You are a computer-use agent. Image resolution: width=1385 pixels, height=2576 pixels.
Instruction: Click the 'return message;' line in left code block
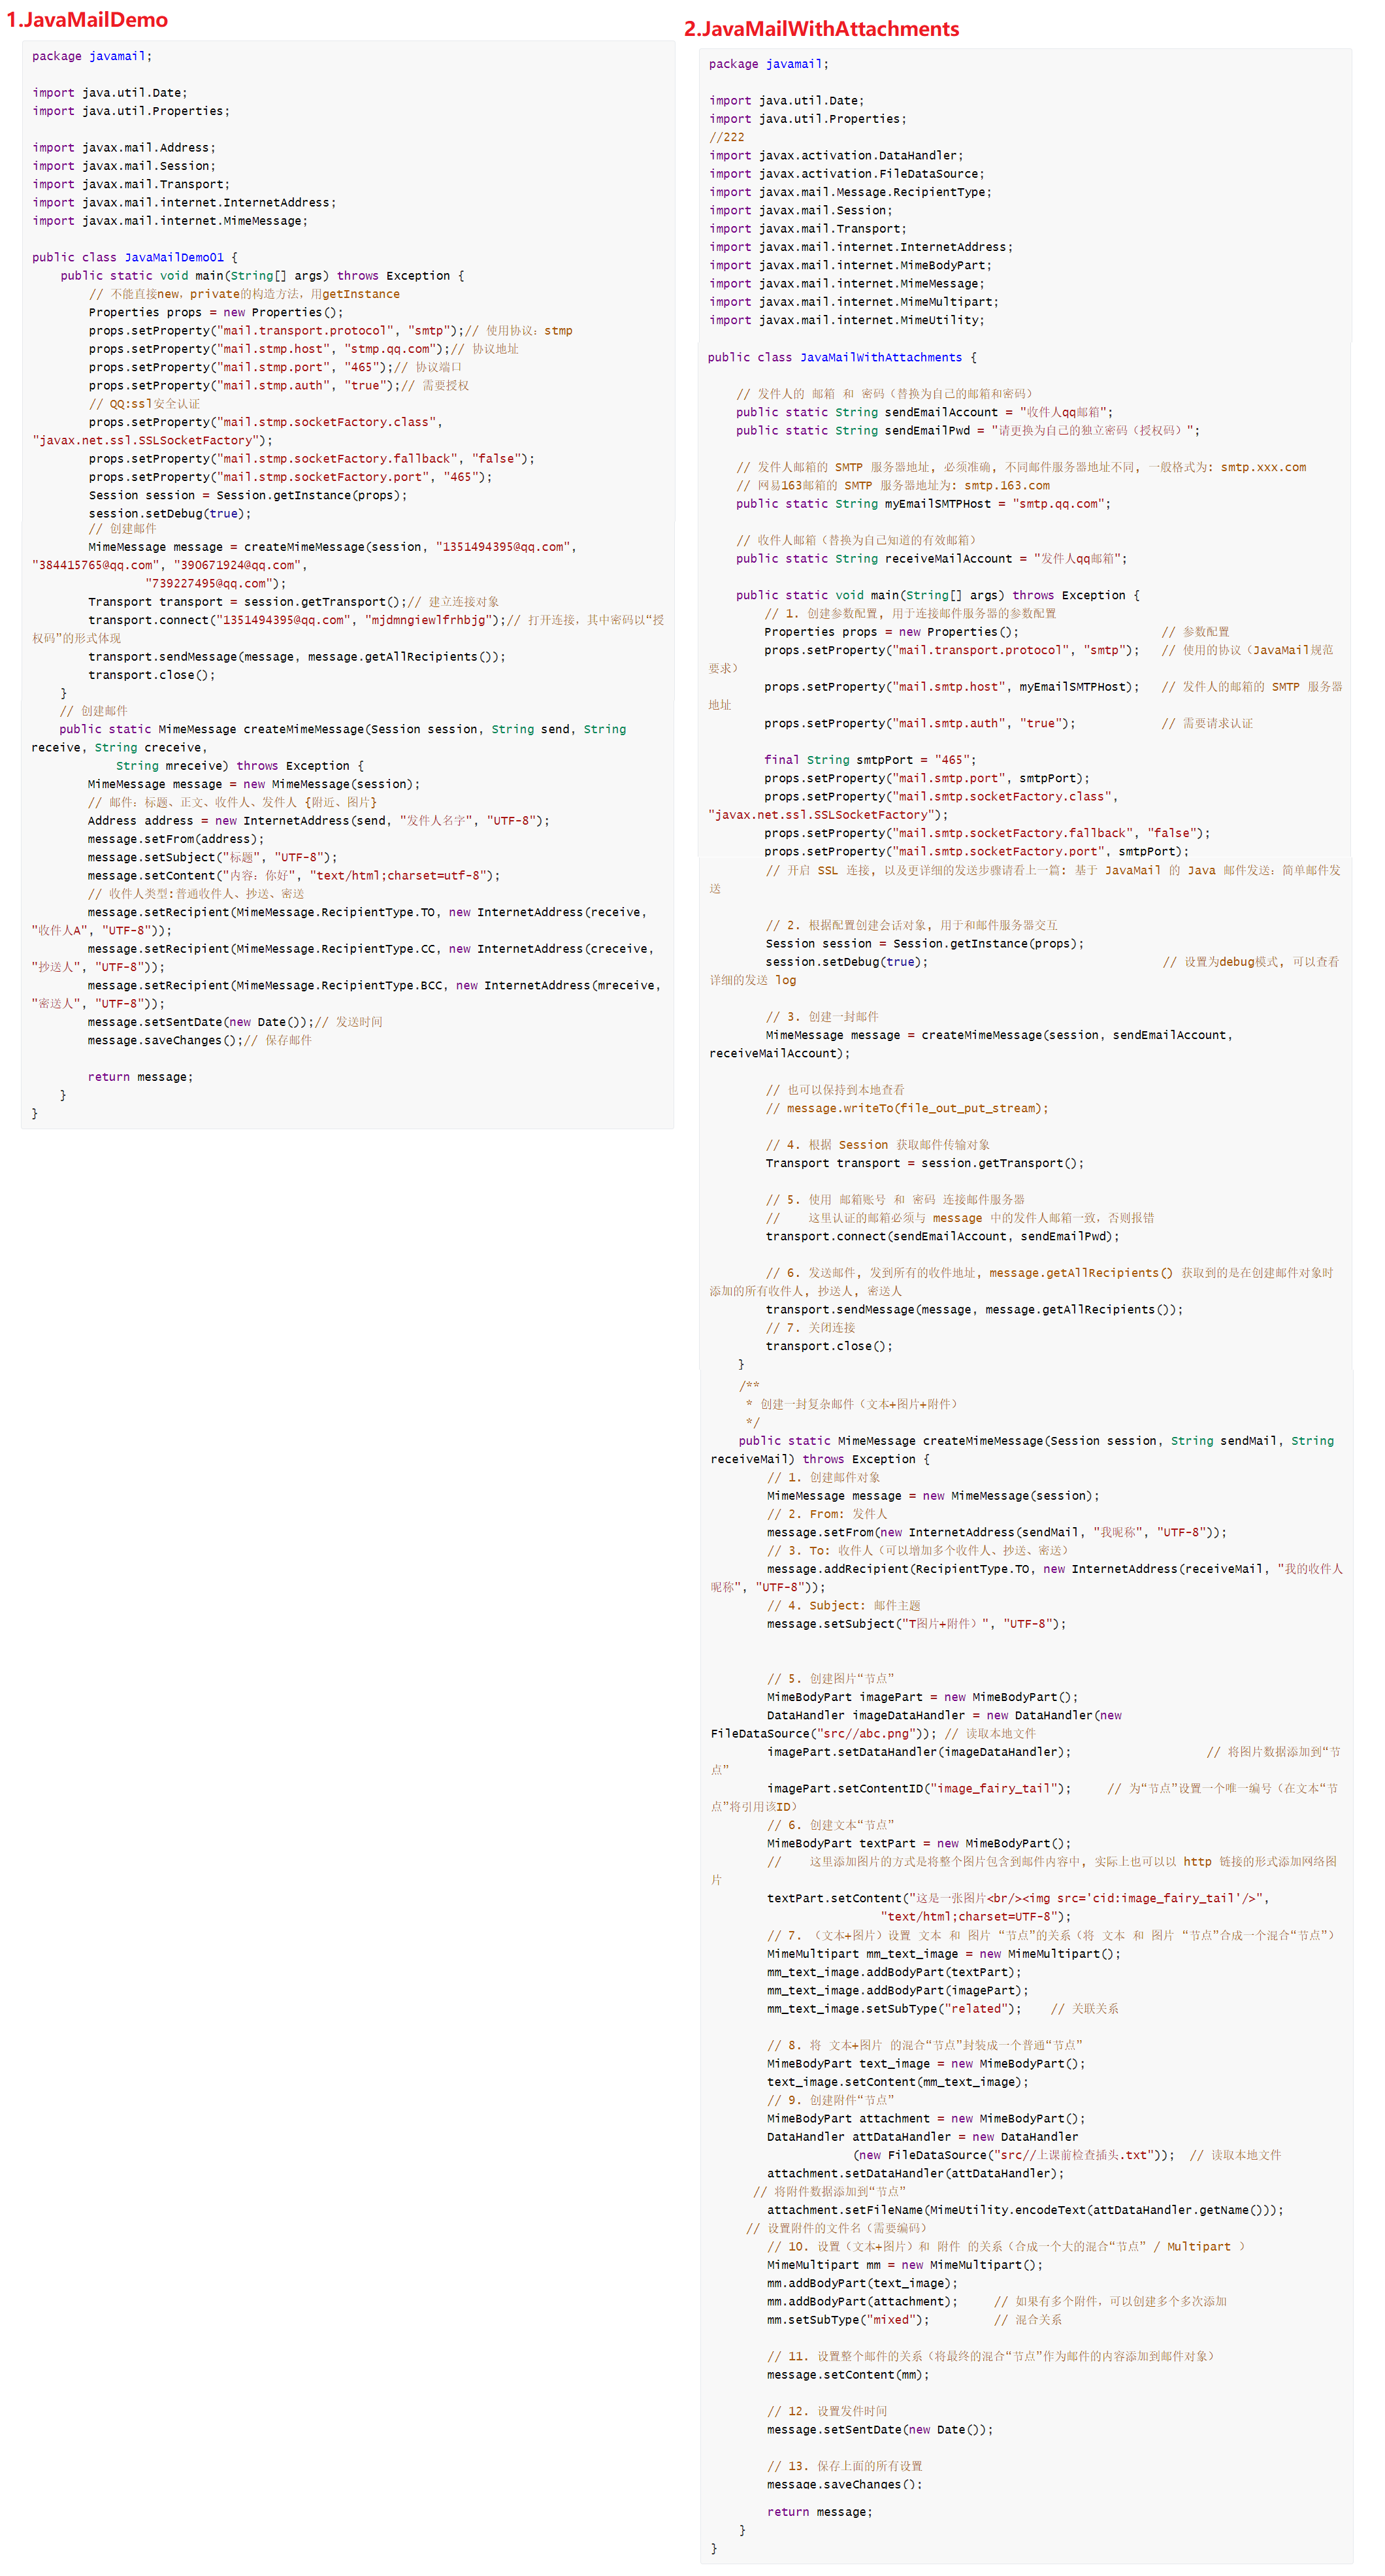(x=140, y=1077)
